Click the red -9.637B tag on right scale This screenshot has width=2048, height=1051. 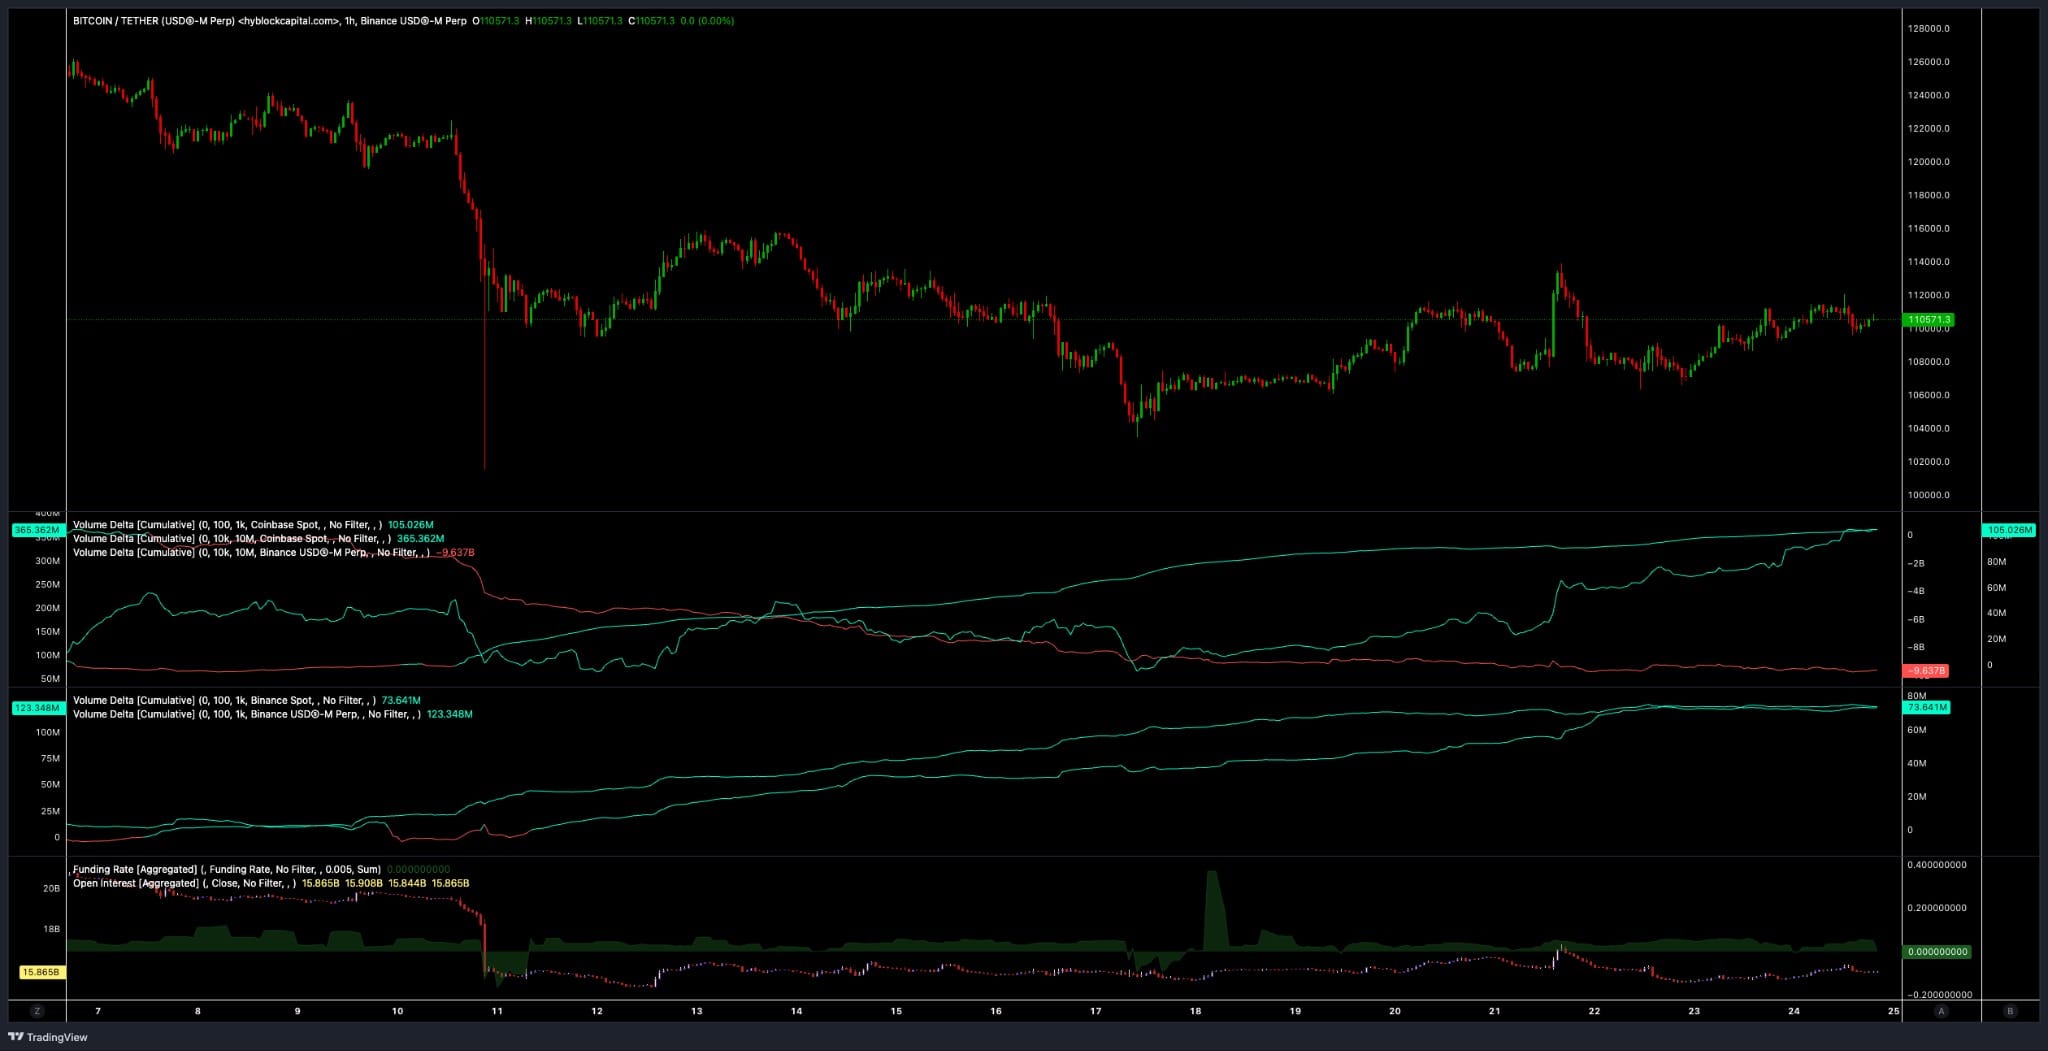coord(1925,670)
